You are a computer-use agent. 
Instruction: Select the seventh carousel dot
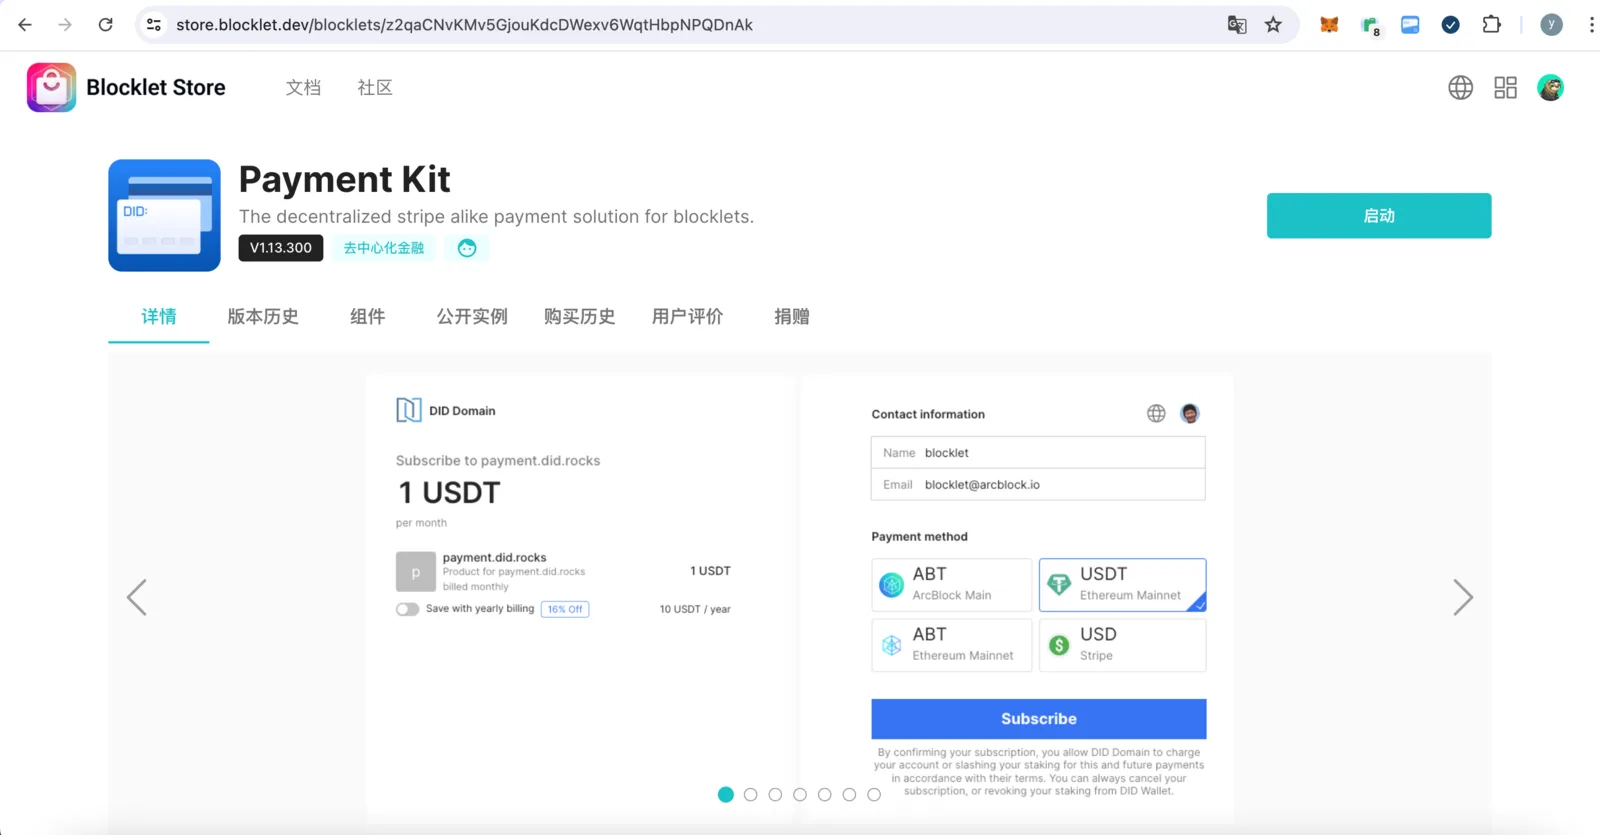click(x=874, y=794)
